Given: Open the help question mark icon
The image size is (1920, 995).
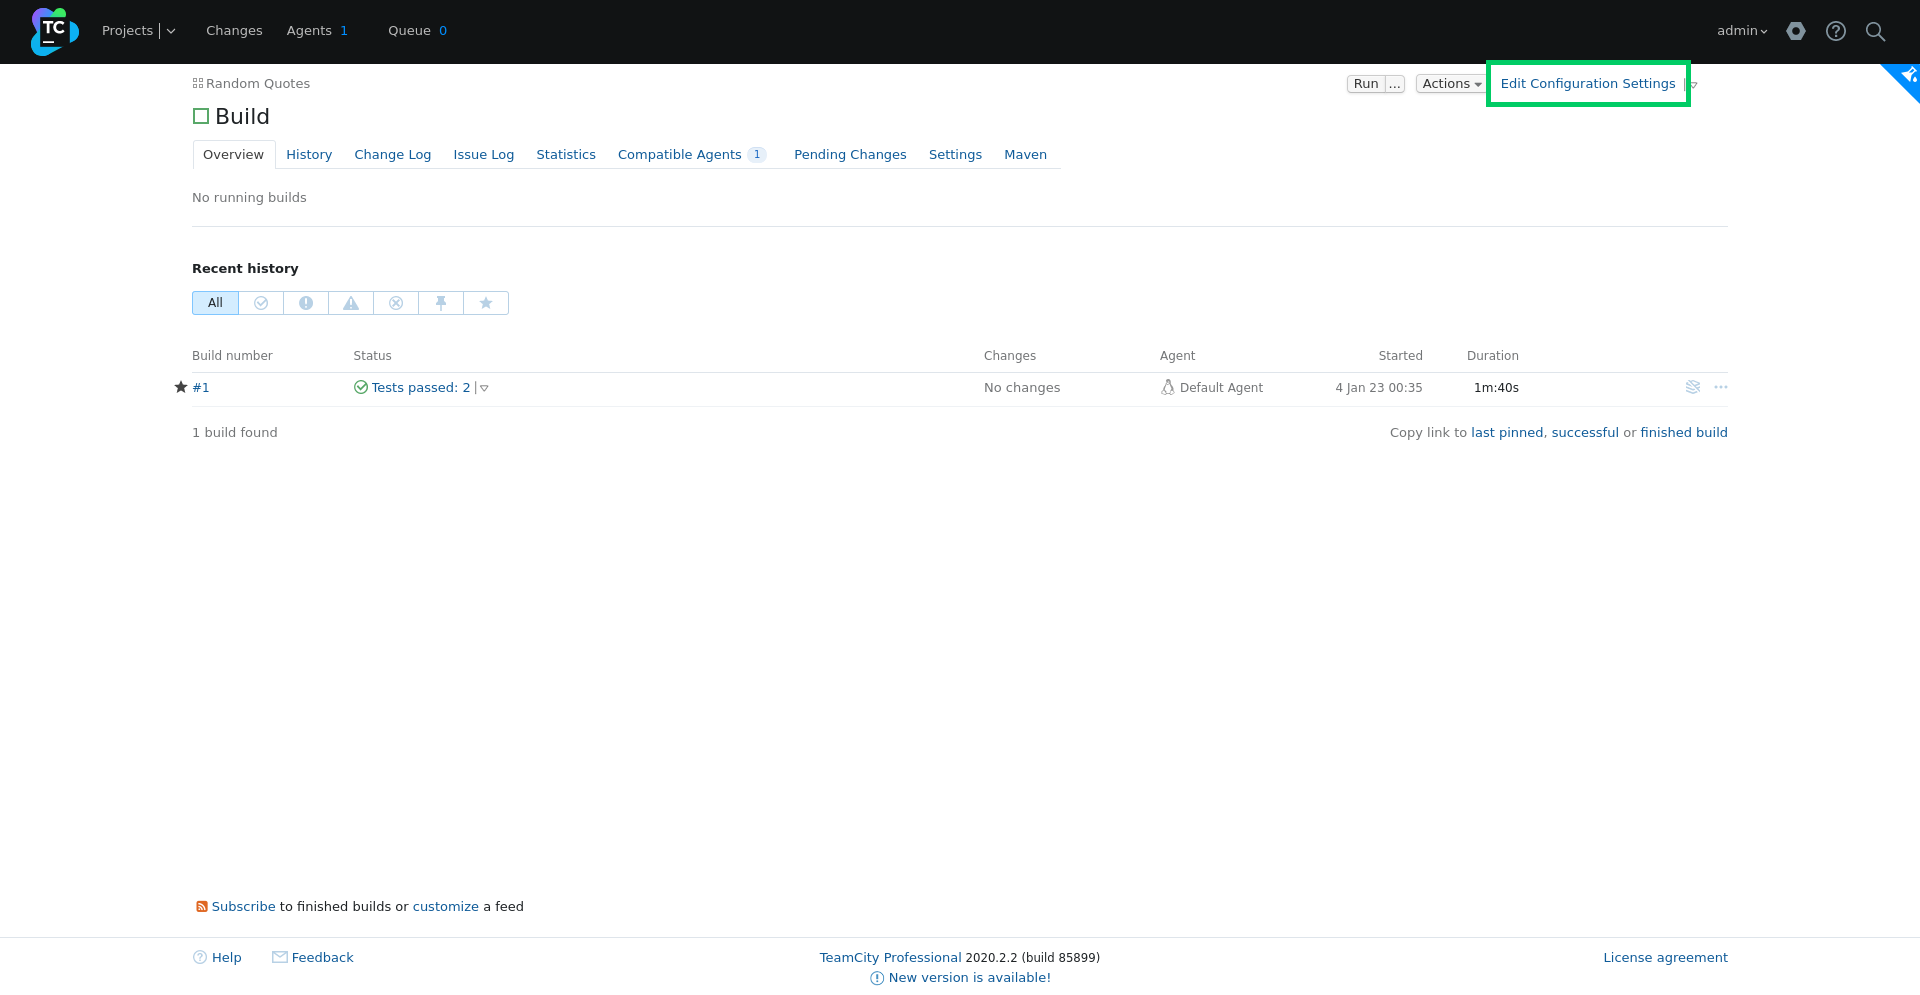Looking at the screenshot, I should click(1836, 31).
